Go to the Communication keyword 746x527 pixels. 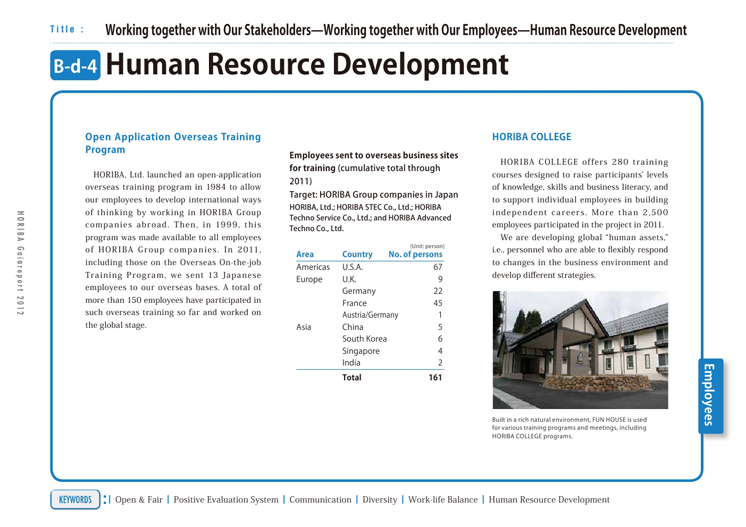click(x=320, y=499)
